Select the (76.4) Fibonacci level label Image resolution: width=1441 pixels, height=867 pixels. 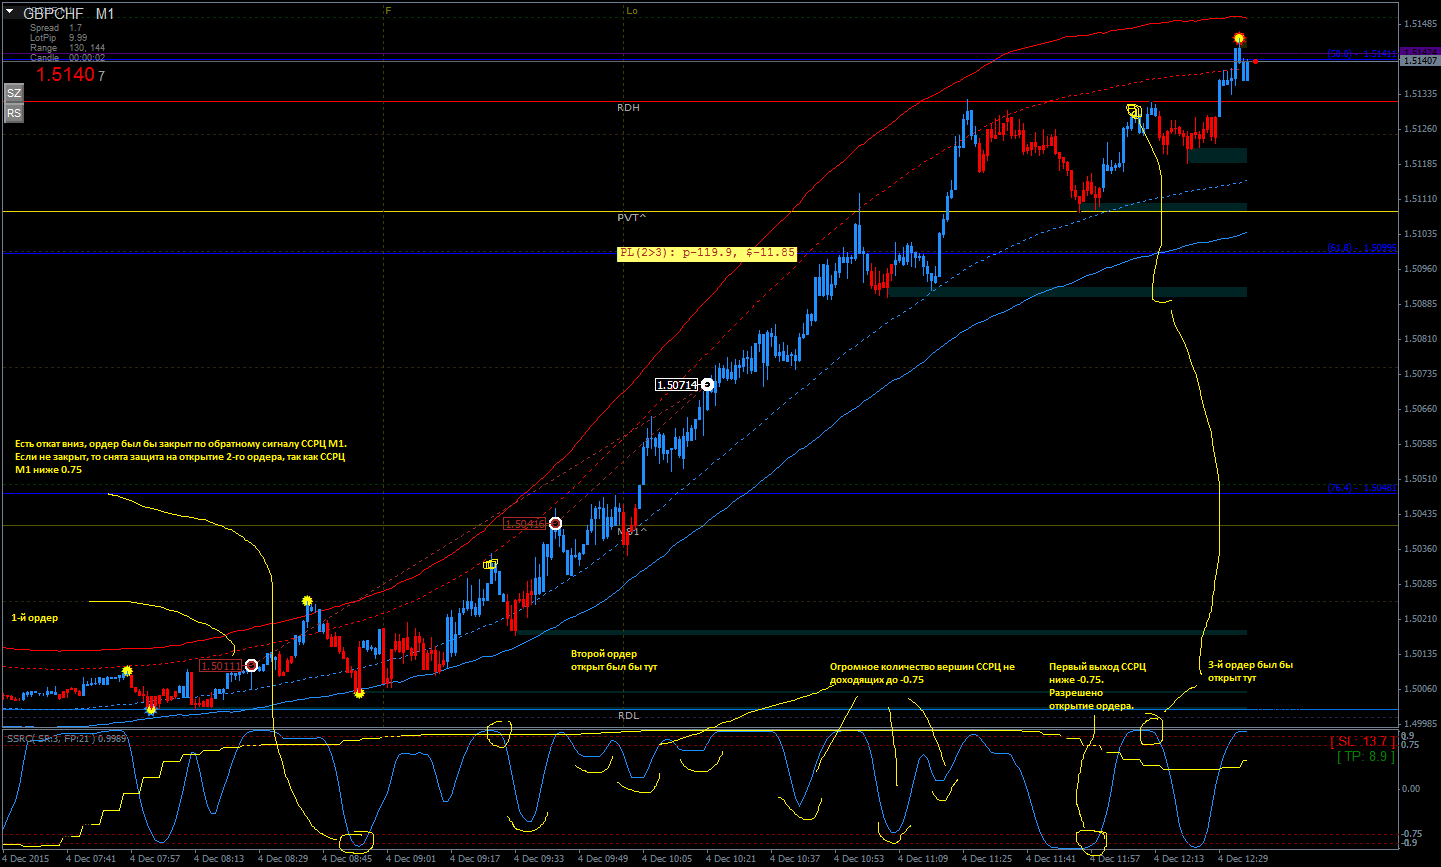coord(1362,488)
